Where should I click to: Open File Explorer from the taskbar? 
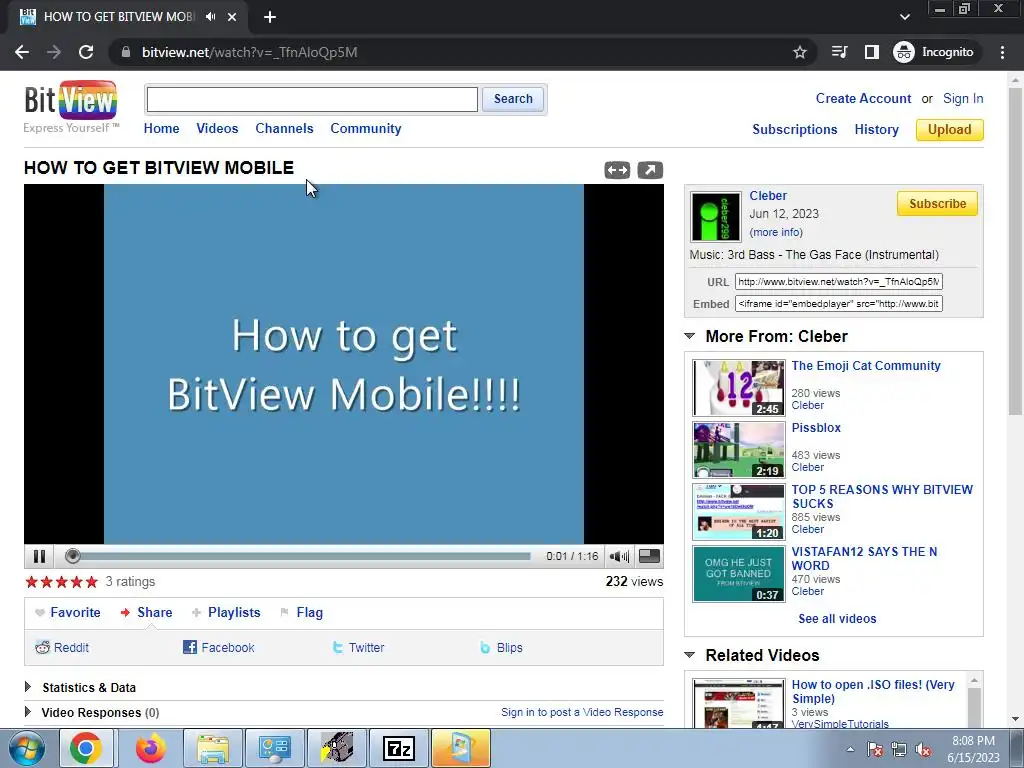pyautogui.click(x=213, y=748)
